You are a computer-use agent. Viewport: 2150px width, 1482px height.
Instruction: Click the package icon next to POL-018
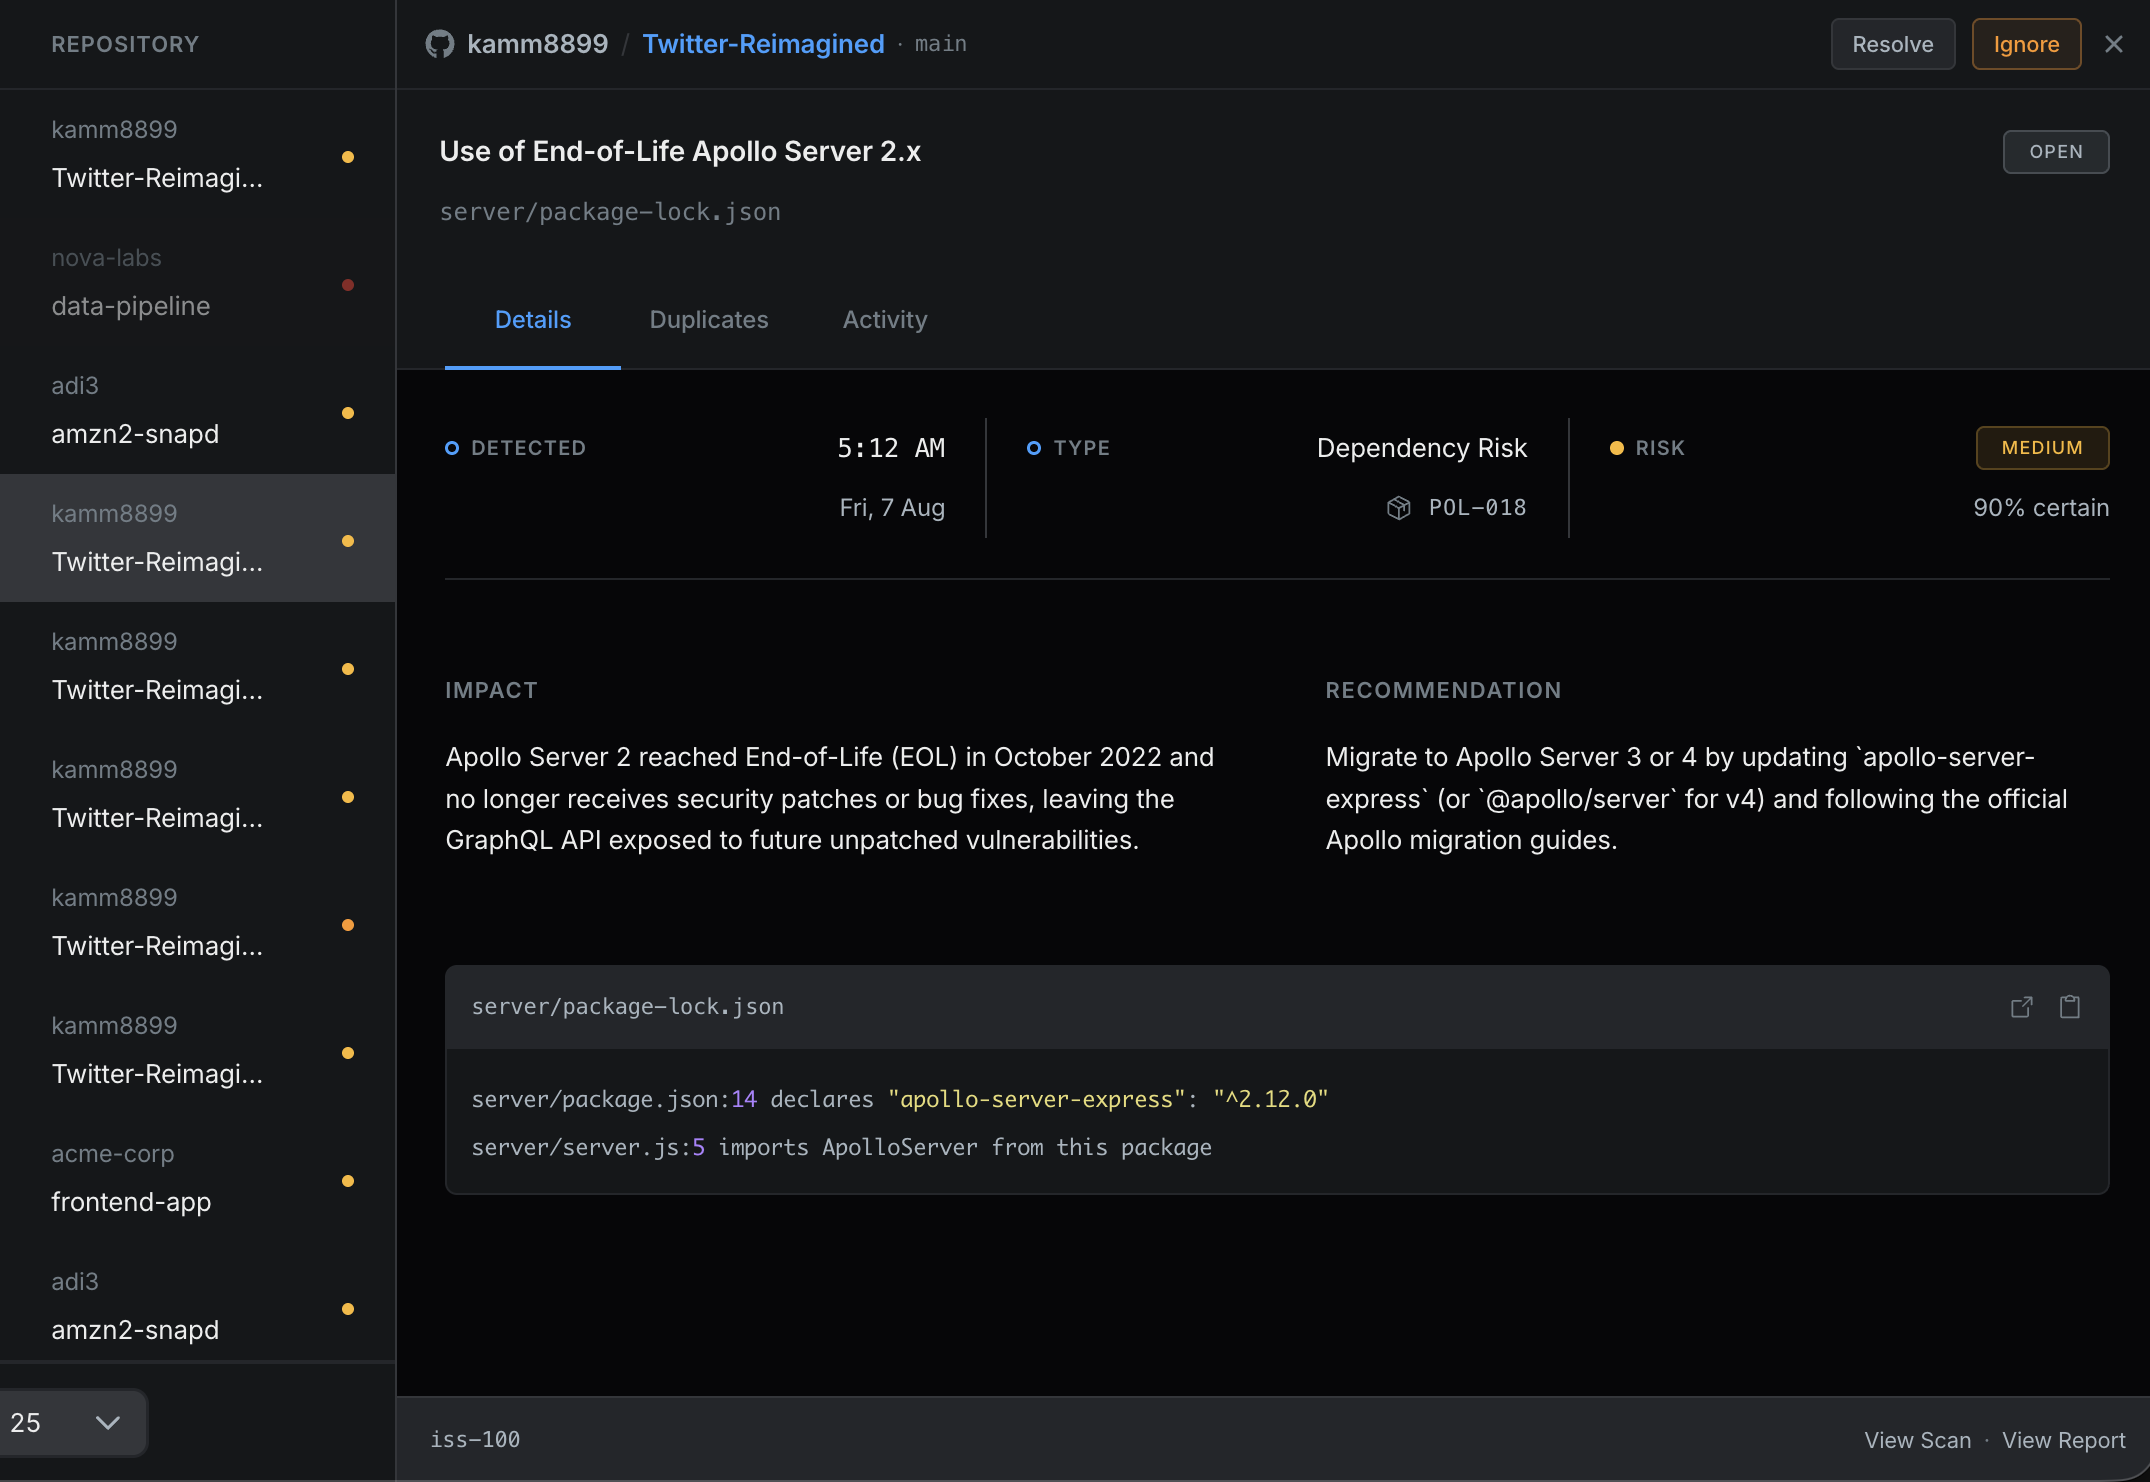[1399, 508]
